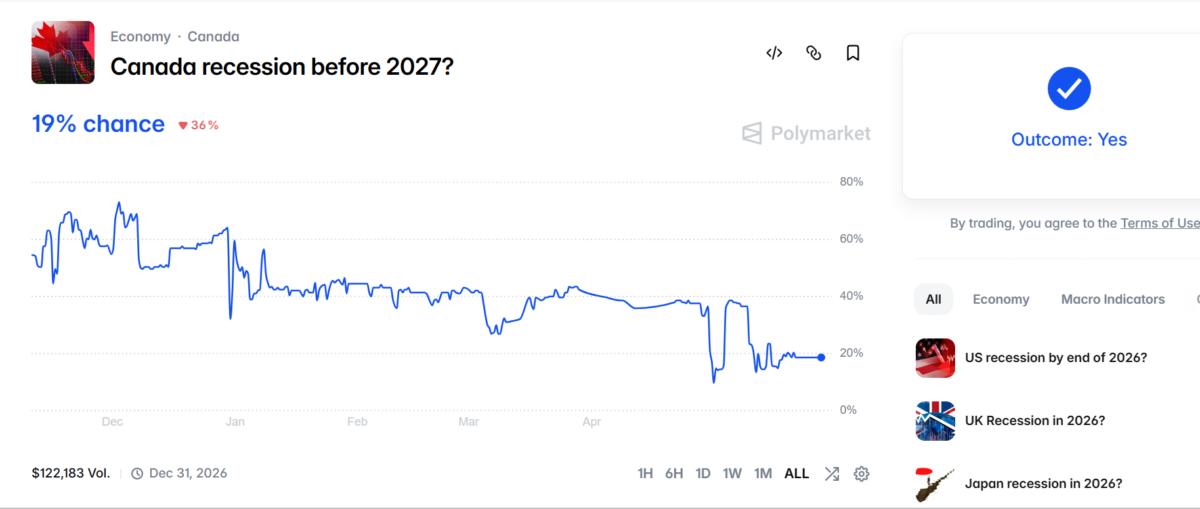
Task: Click the chart compare shuffle icon
Action: pyautogui.click(x=831, y=474)
